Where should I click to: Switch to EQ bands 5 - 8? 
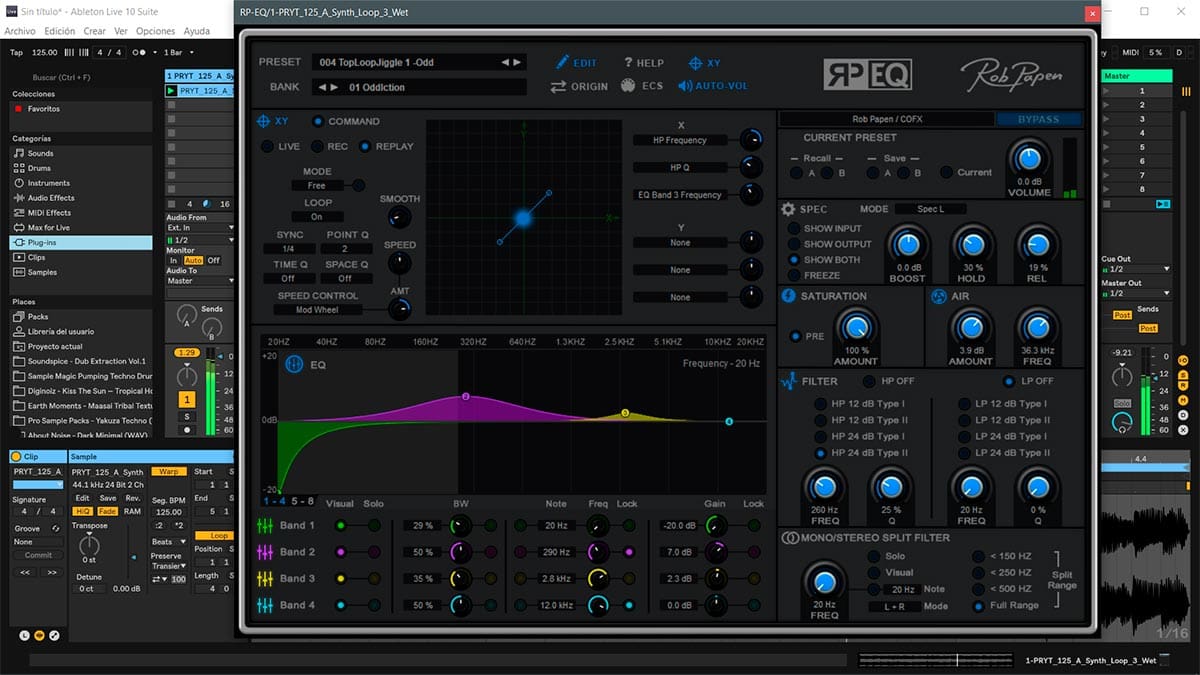point(303,501)
